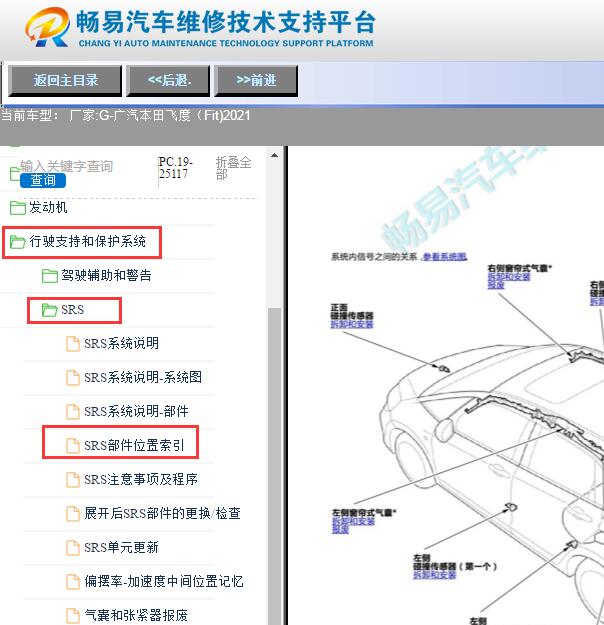604x625 pixels.
Task: Select the SRS folder label
Action: [x=73, y=310]
